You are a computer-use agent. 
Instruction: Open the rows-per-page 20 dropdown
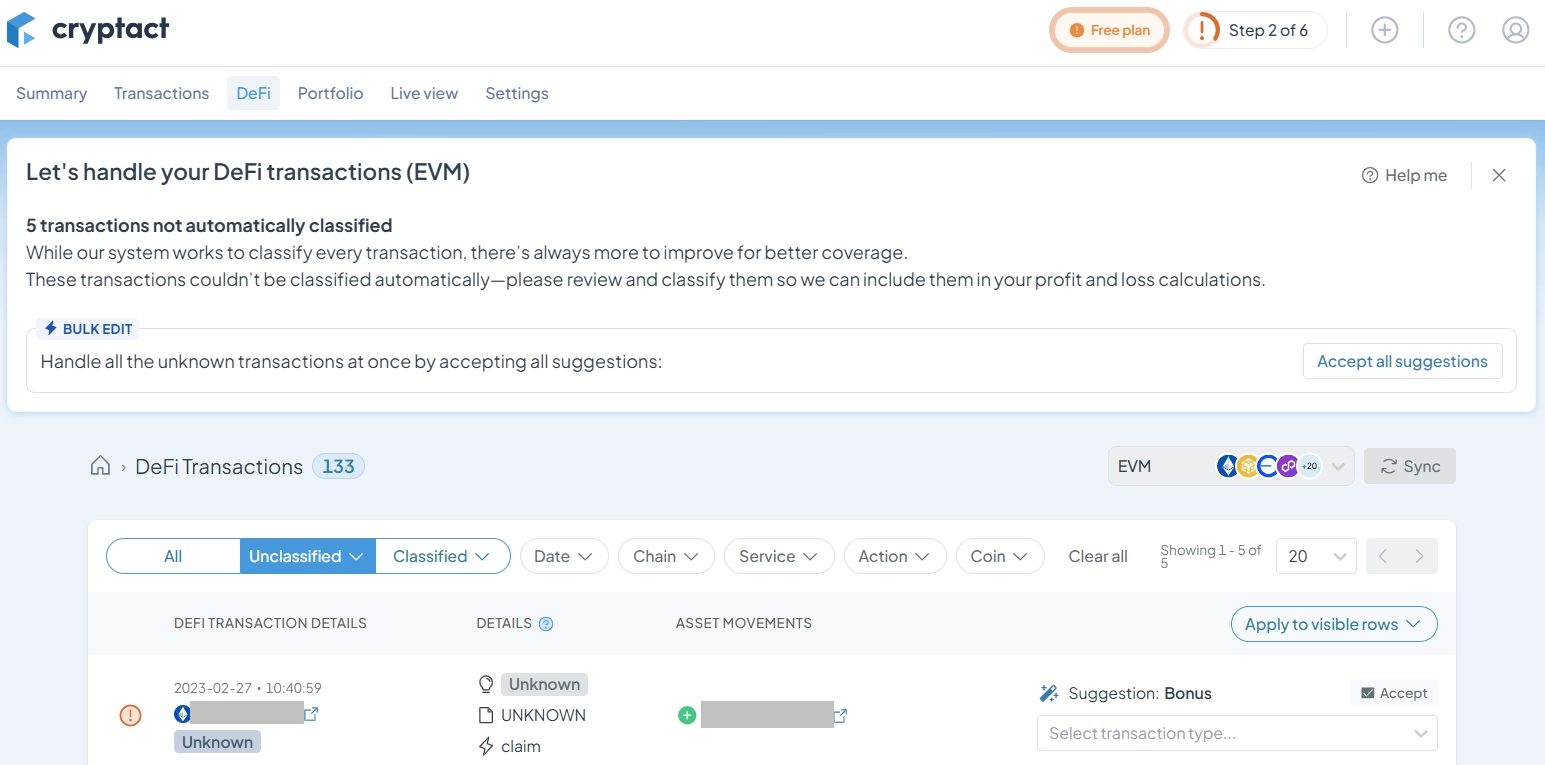(1316, 556)
